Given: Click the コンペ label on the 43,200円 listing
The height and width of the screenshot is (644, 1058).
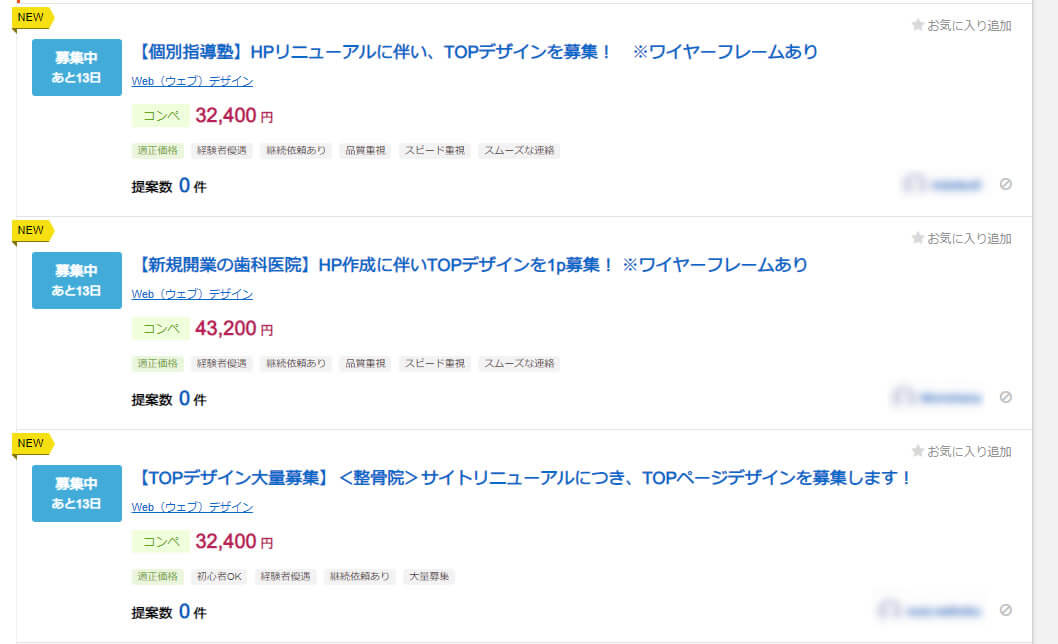Looking at the screenshot, I should click(161, 328).
